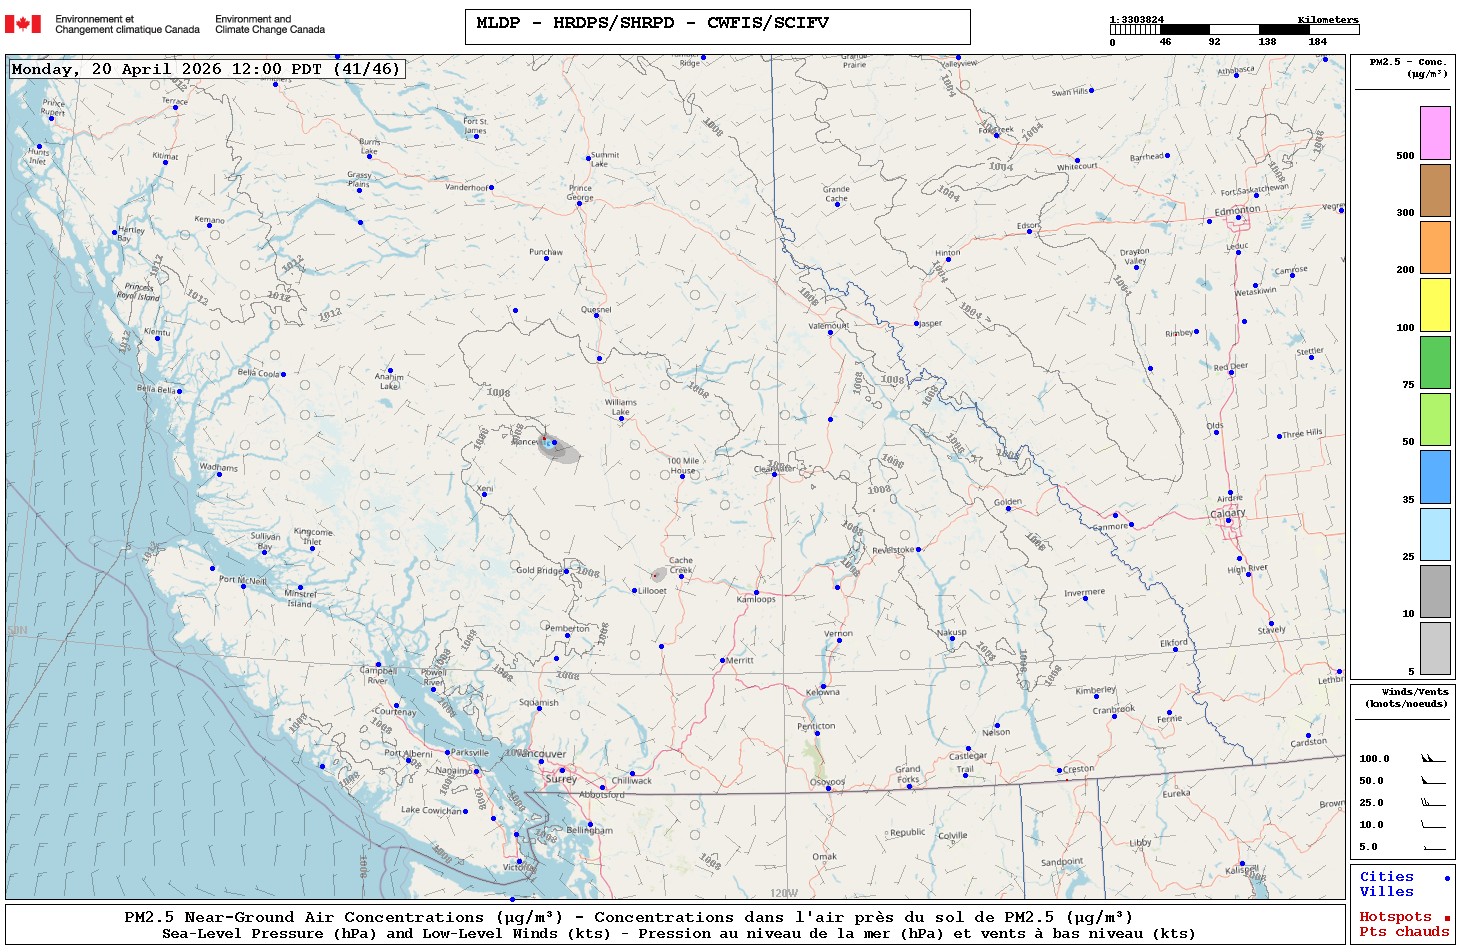Select the orange PM2.5 legend swatch
The width and height of the screenshot is (1460, 950).
[1435, 247]
